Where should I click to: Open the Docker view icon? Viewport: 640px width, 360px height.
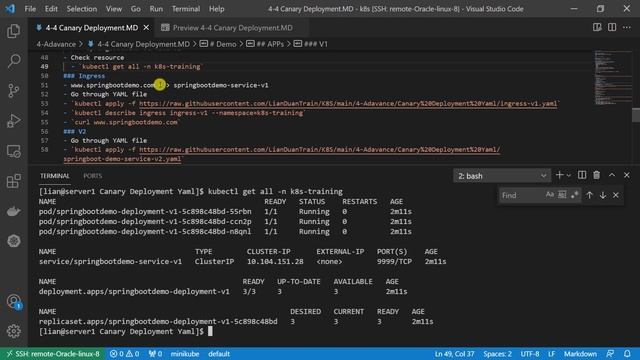[13, 211]
